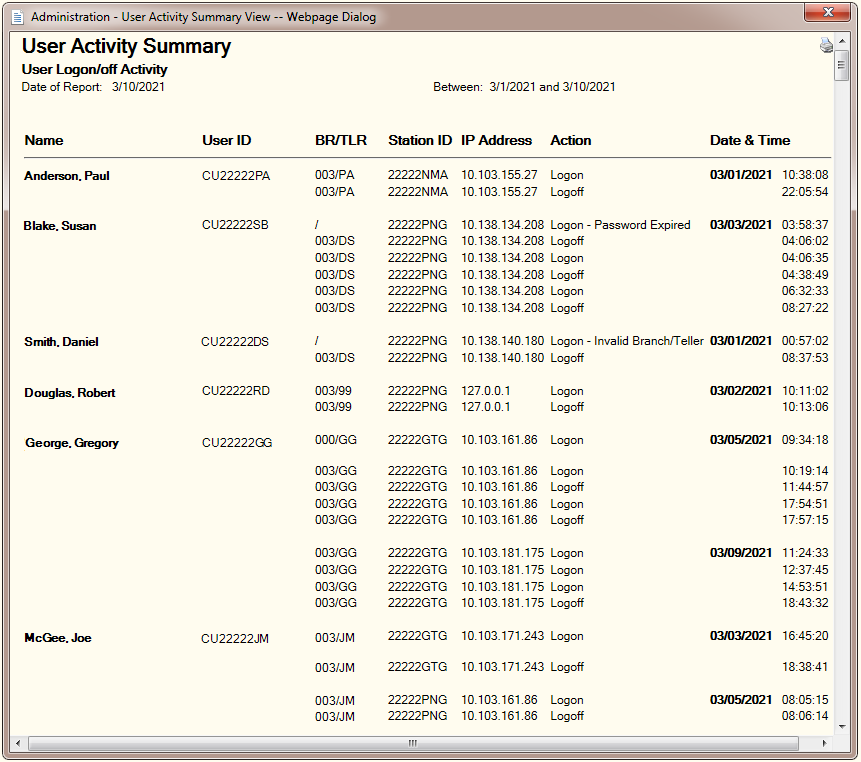Click the 10.103.171.243 IP at 16:45:20
The height and width of the screenshot is (762, 861).
click(x=502, y=636)
